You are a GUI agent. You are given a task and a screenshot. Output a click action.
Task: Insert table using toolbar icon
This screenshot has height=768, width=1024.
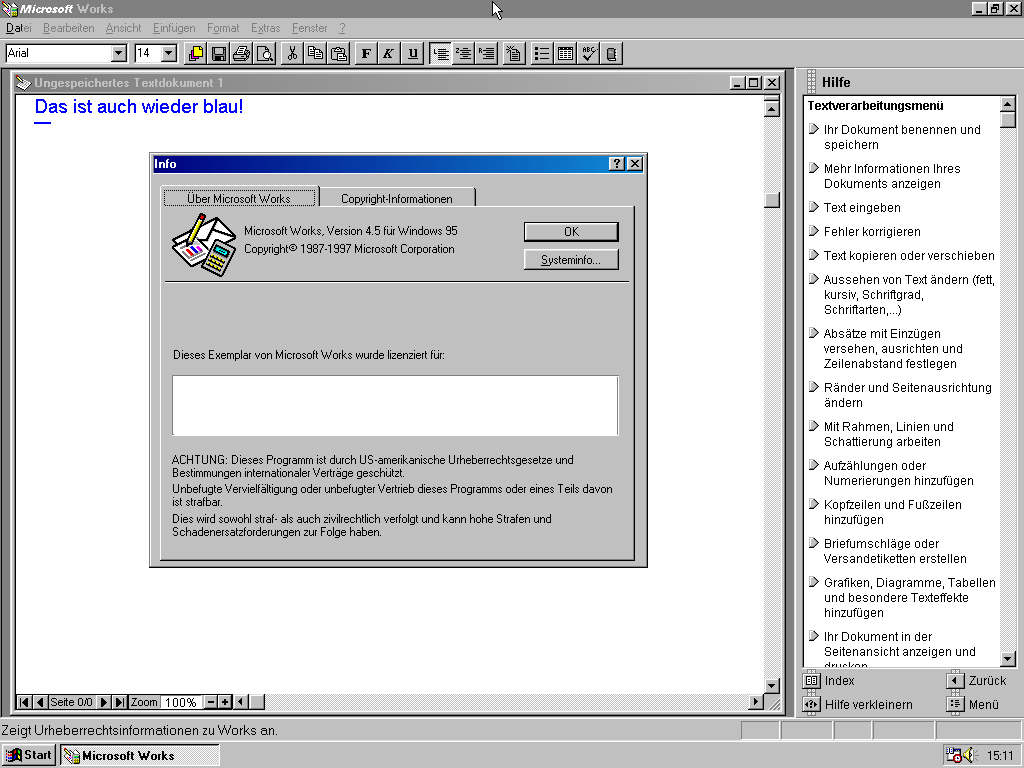point(565,54)
